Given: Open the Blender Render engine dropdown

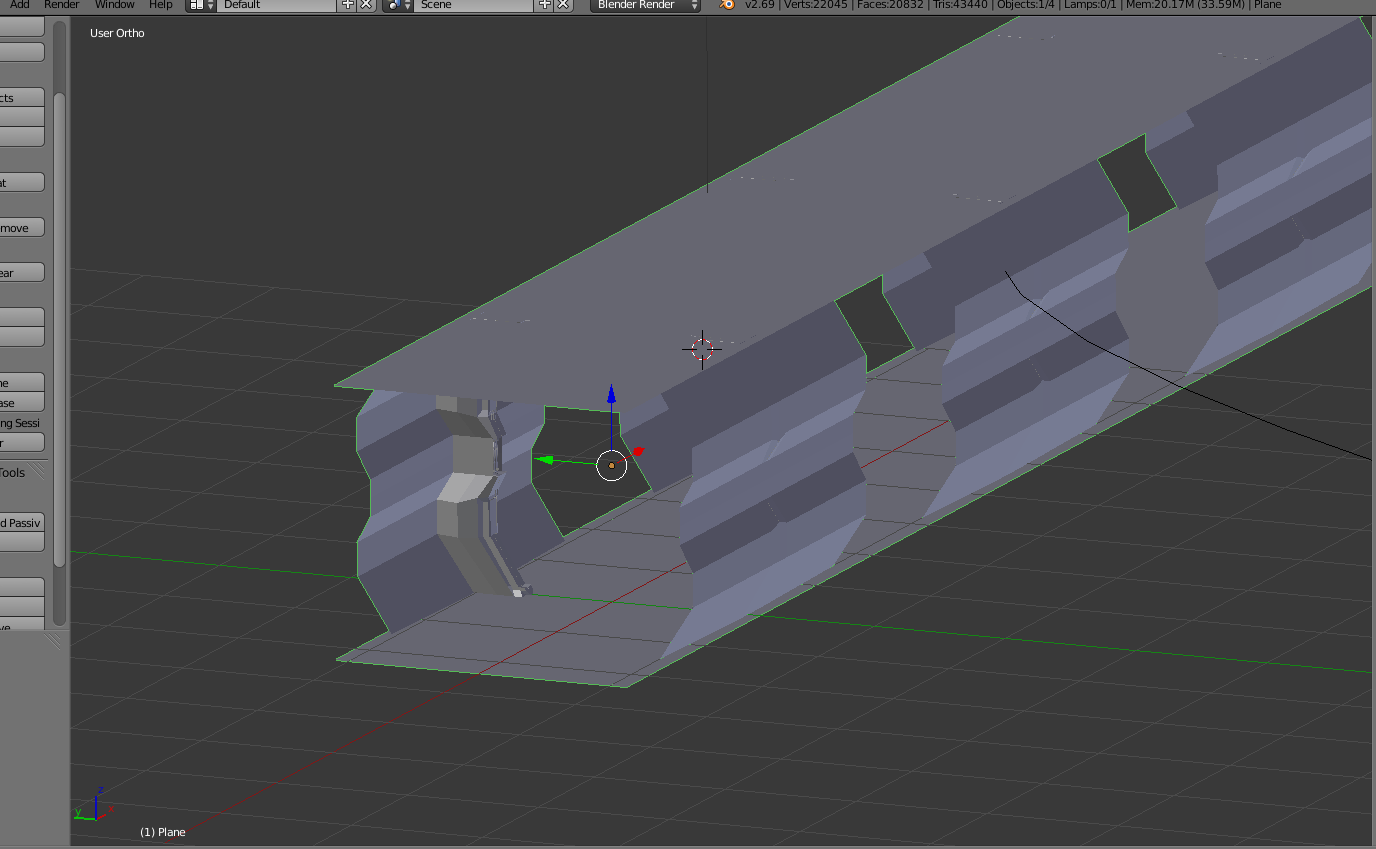Looking at the screenshot, I should [x=646, y=5].
